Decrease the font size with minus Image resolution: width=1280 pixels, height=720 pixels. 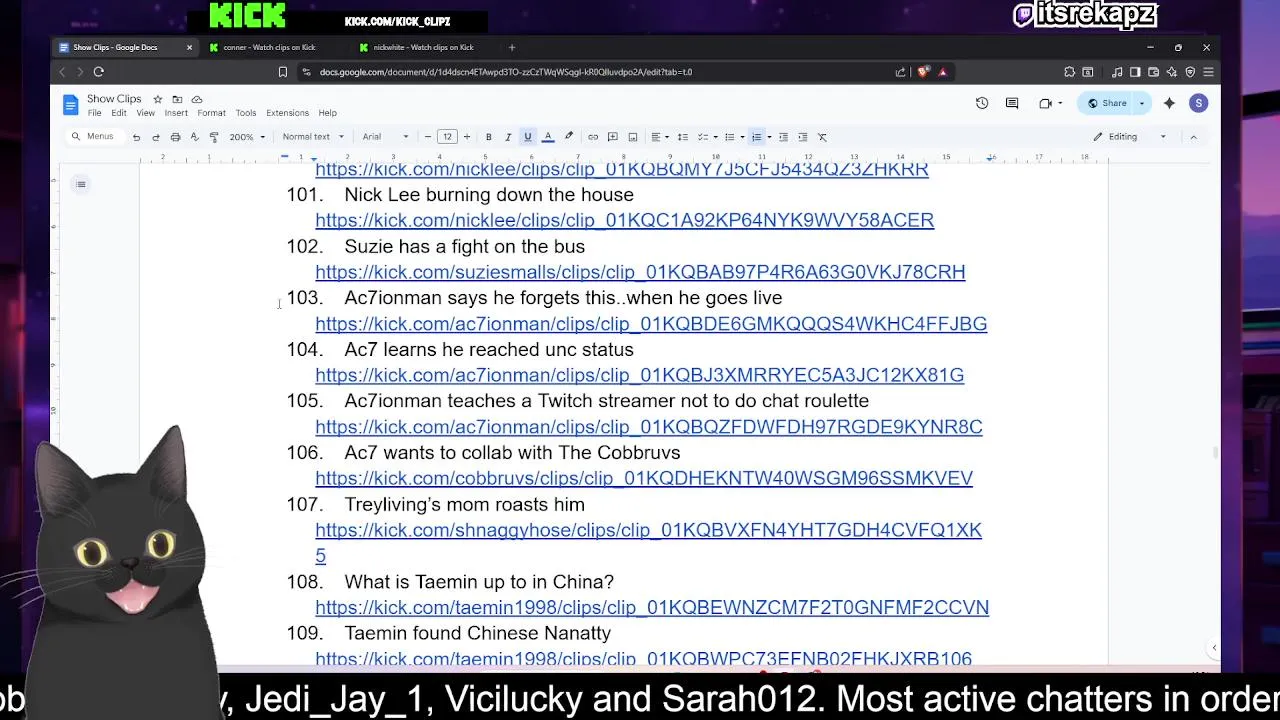428,137
